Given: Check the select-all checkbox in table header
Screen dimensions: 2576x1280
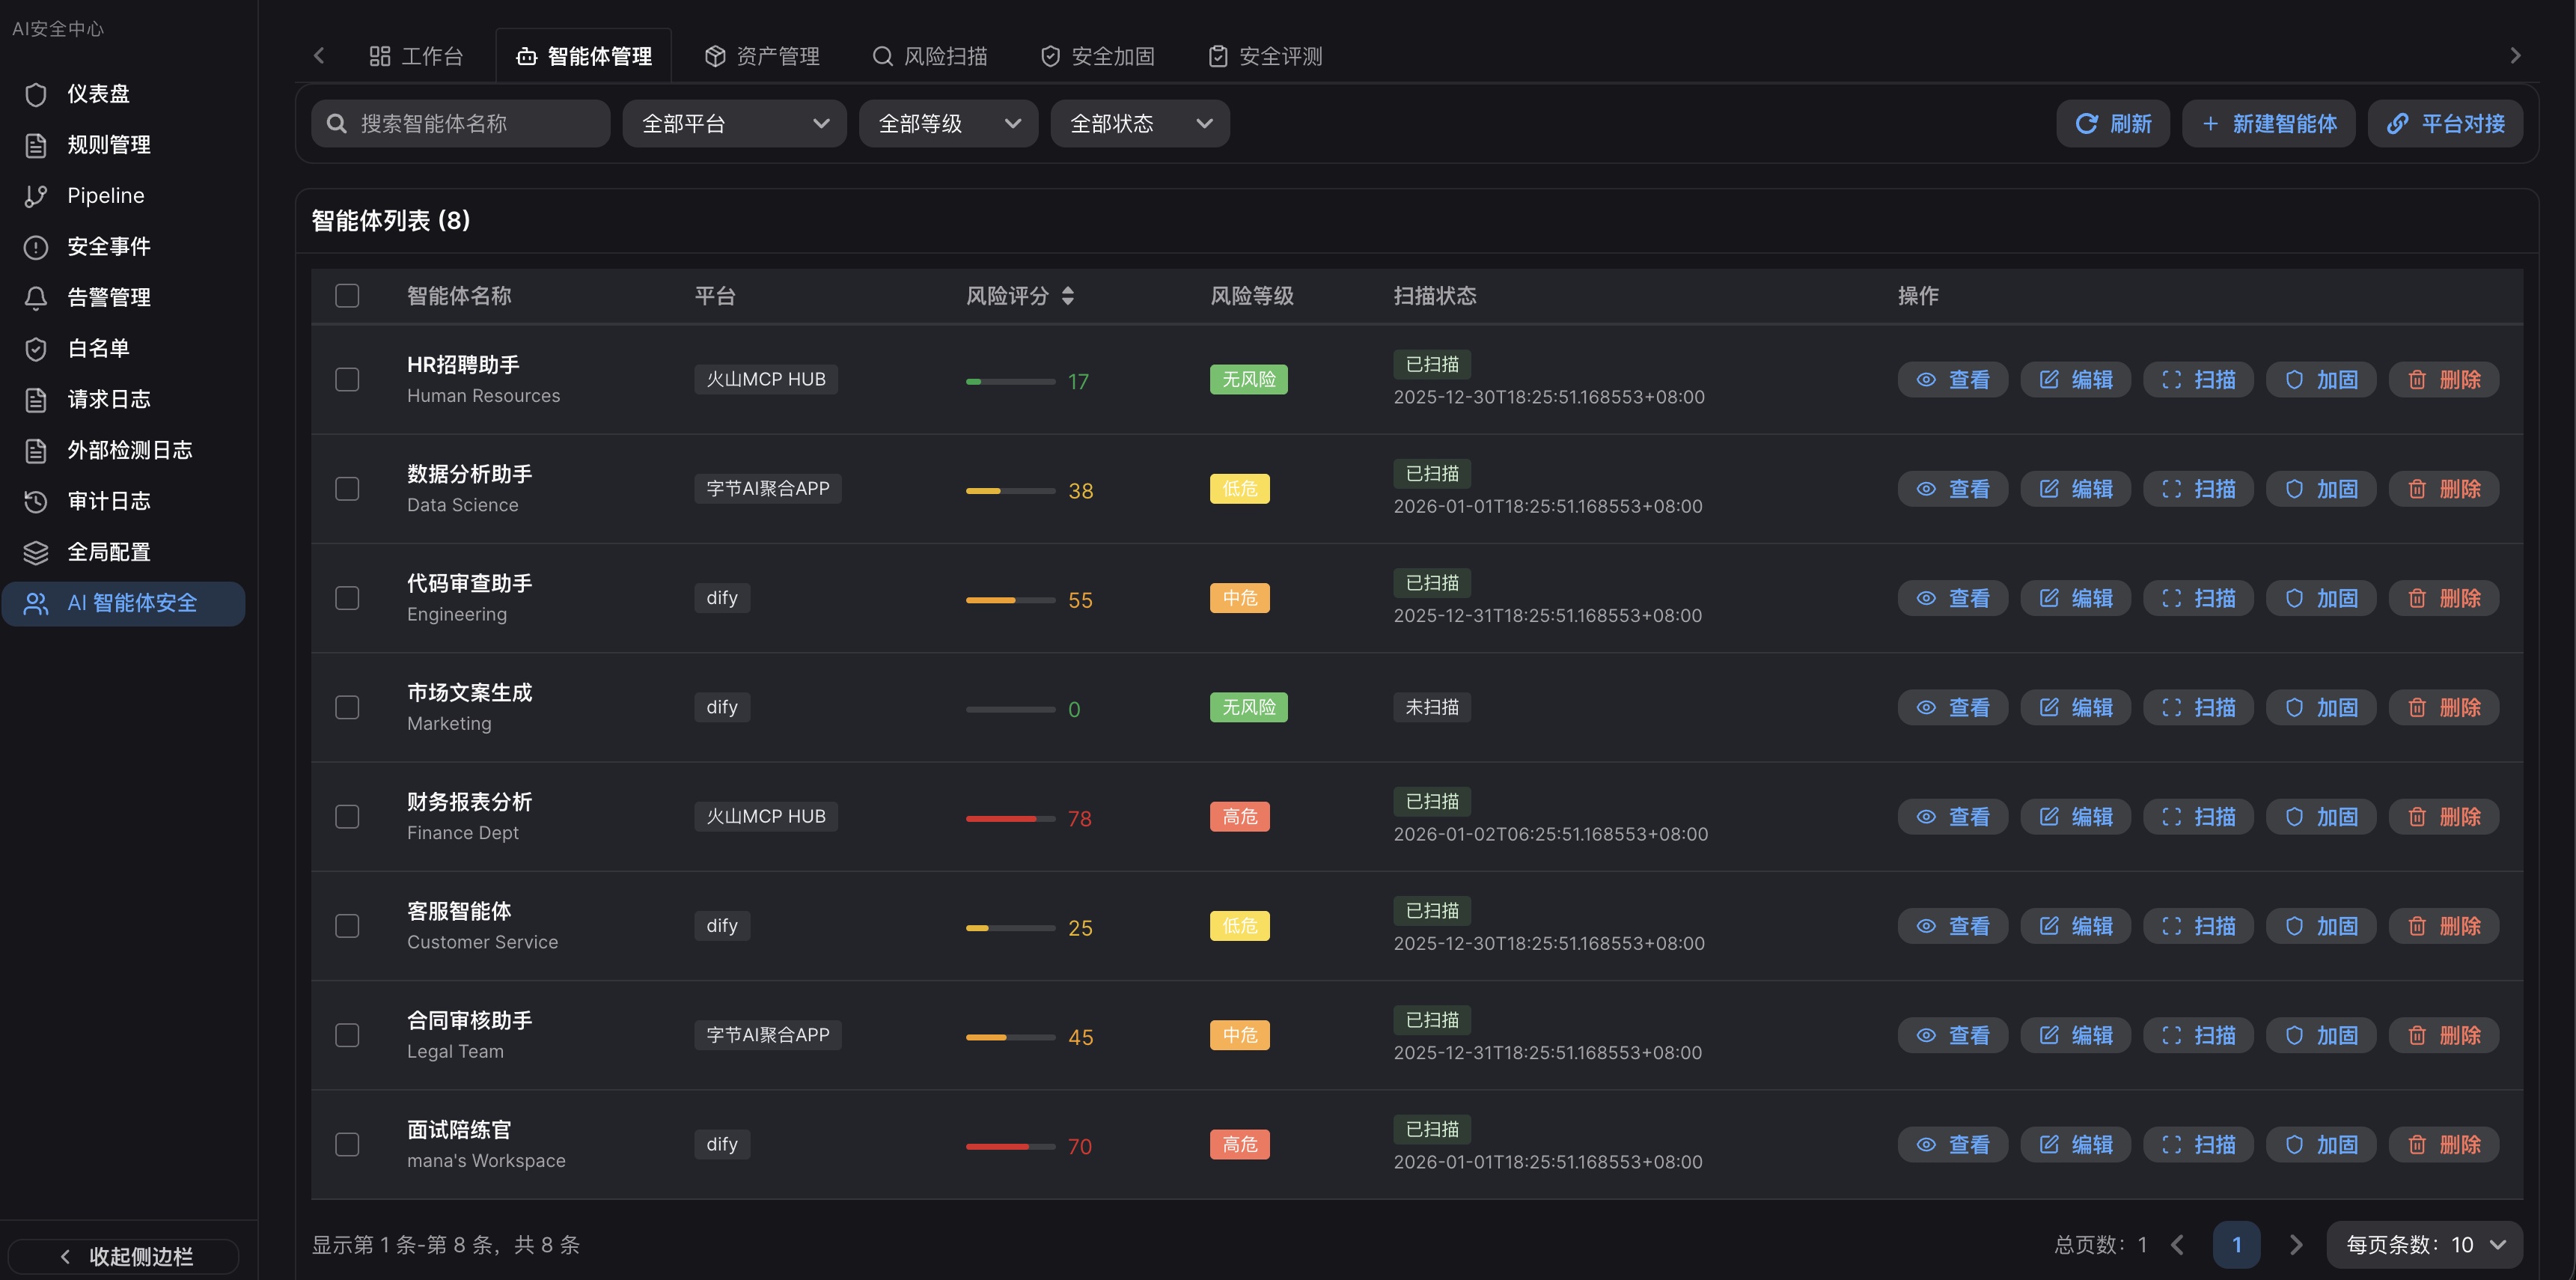Looking at the screenshot, I should tap(347, 296).
